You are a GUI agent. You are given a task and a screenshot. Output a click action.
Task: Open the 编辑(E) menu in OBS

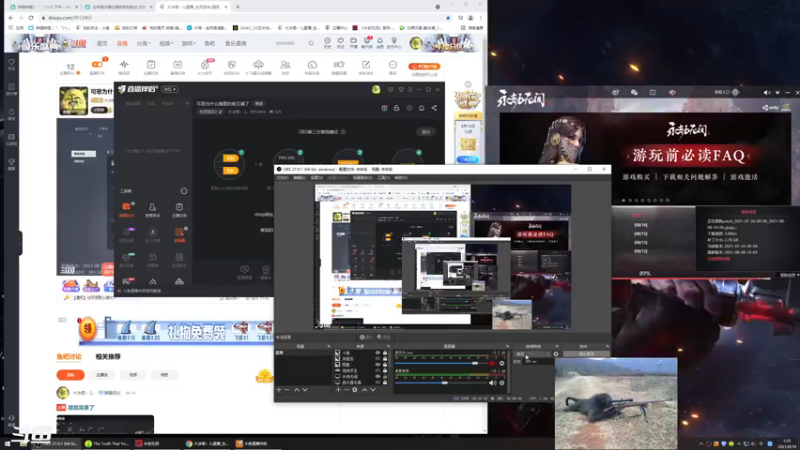tap(299, 178)
